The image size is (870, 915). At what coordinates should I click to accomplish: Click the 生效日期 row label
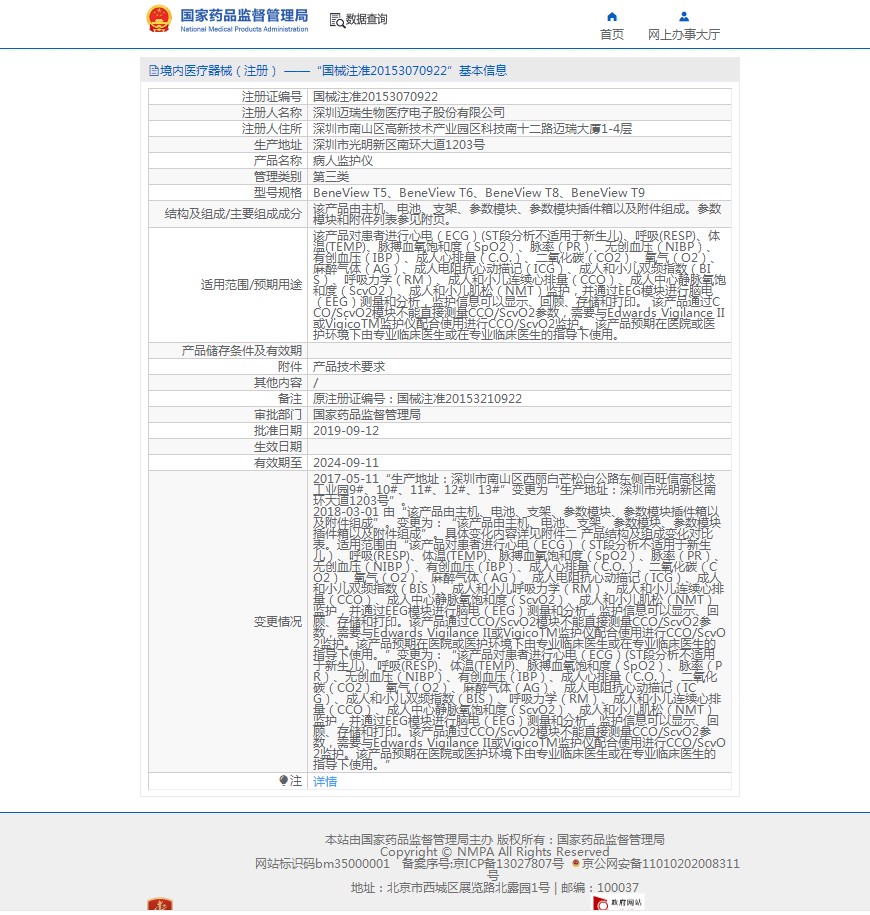tap(278, 446)
